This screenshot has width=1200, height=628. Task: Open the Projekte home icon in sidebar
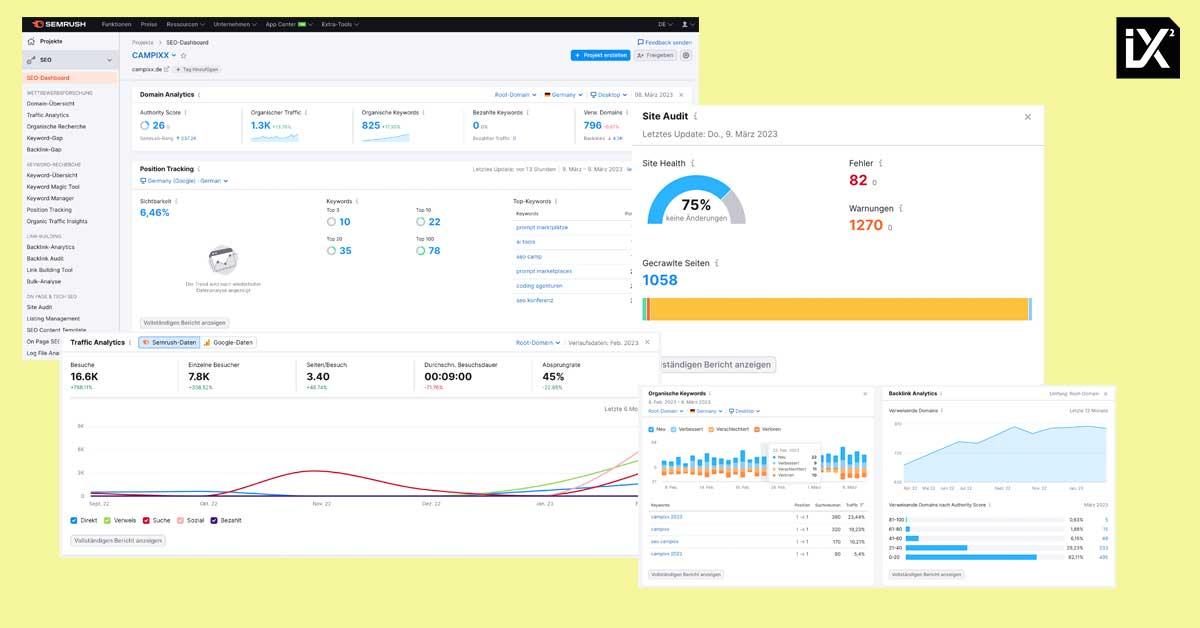pos(31,42)
